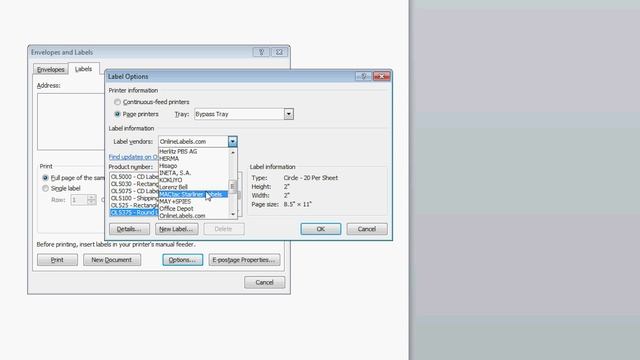Pick Hisago from the vendor list
640x360 pixels.
[x=193, y=166]
